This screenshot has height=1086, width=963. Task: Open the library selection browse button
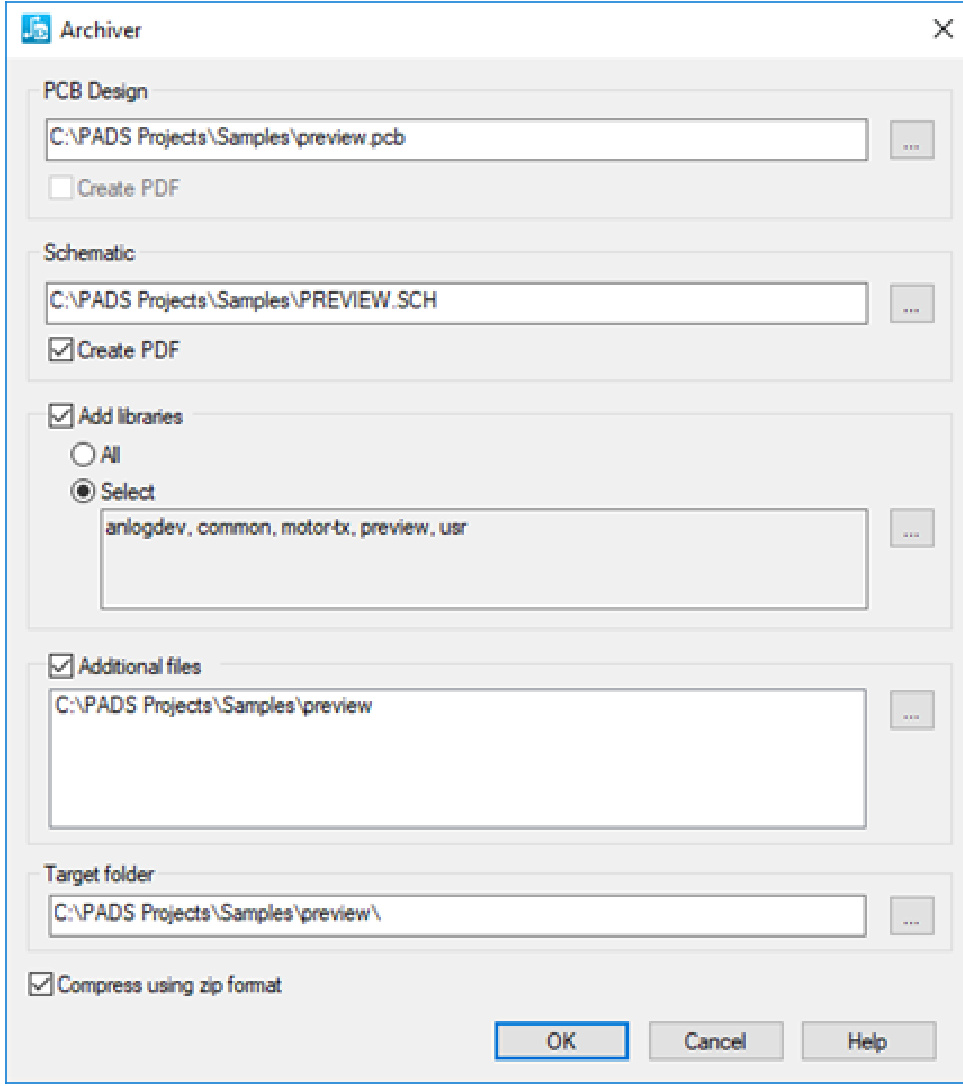[911, 529]
